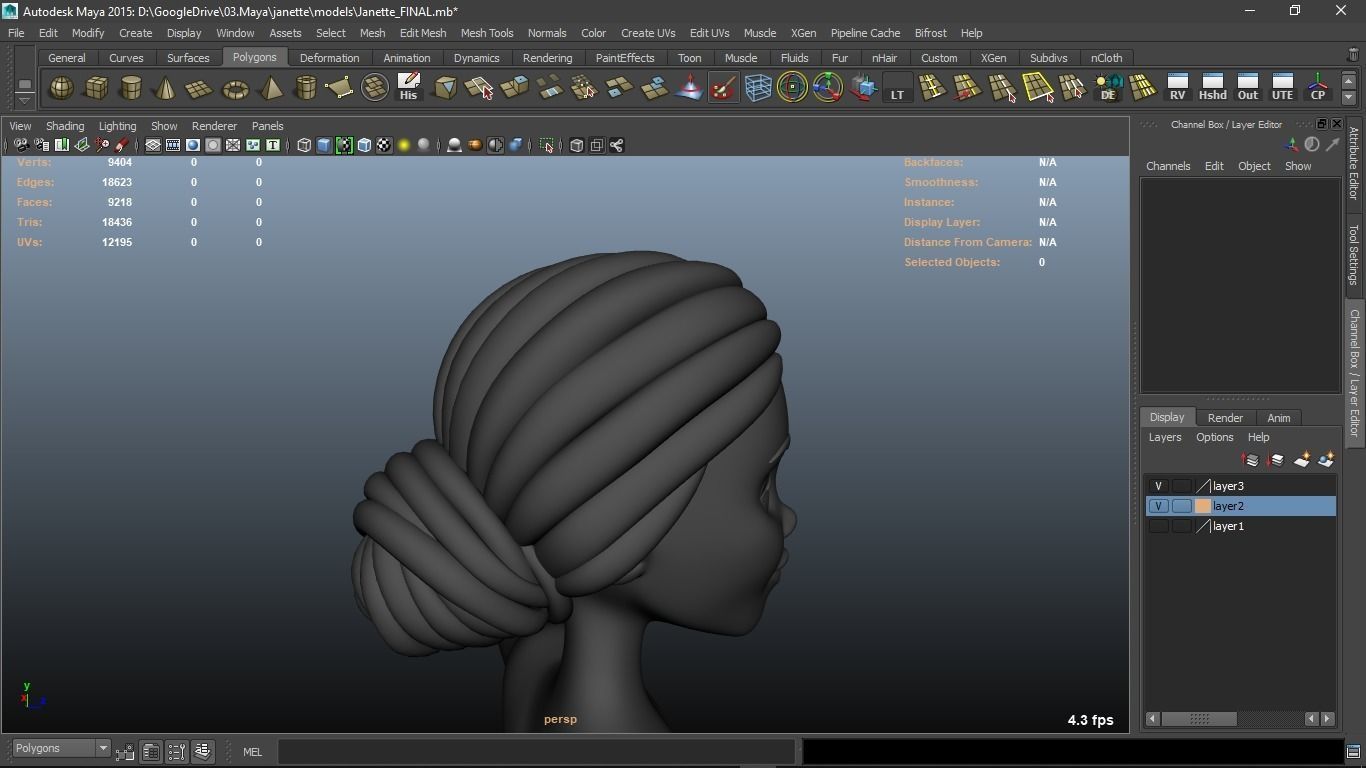This screenshot has width=1366, height=768.
Task: Open the RV render view shelf button
Action: (1177, 88)
